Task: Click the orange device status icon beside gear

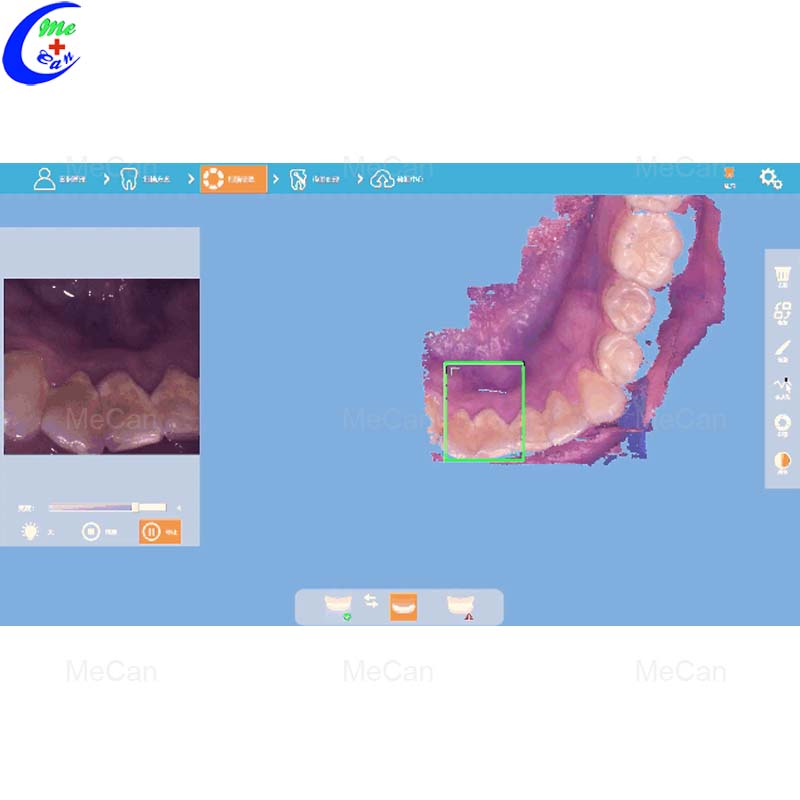Action: coord(729,177)
